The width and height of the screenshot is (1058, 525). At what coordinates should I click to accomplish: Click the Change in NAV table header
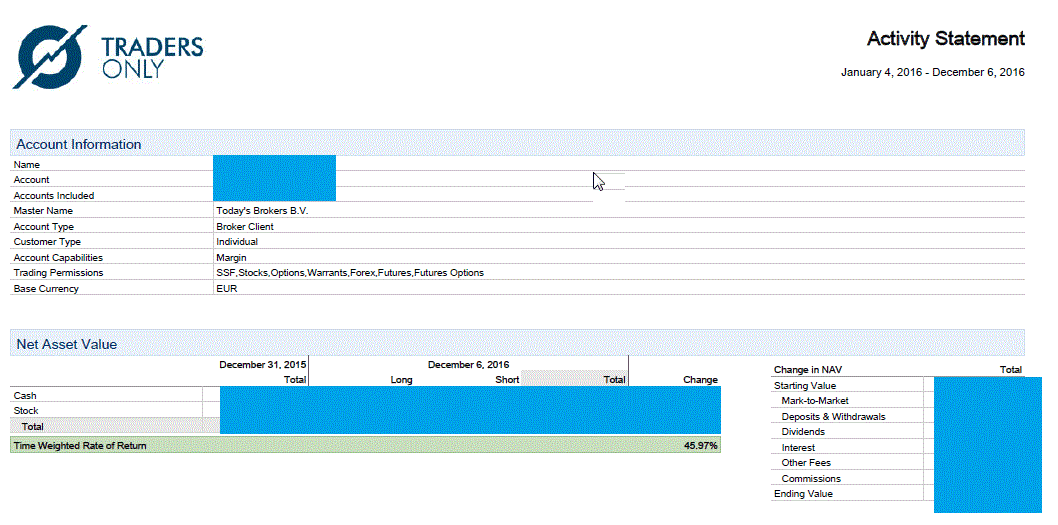pyautogui.click(x=808, y=370)
